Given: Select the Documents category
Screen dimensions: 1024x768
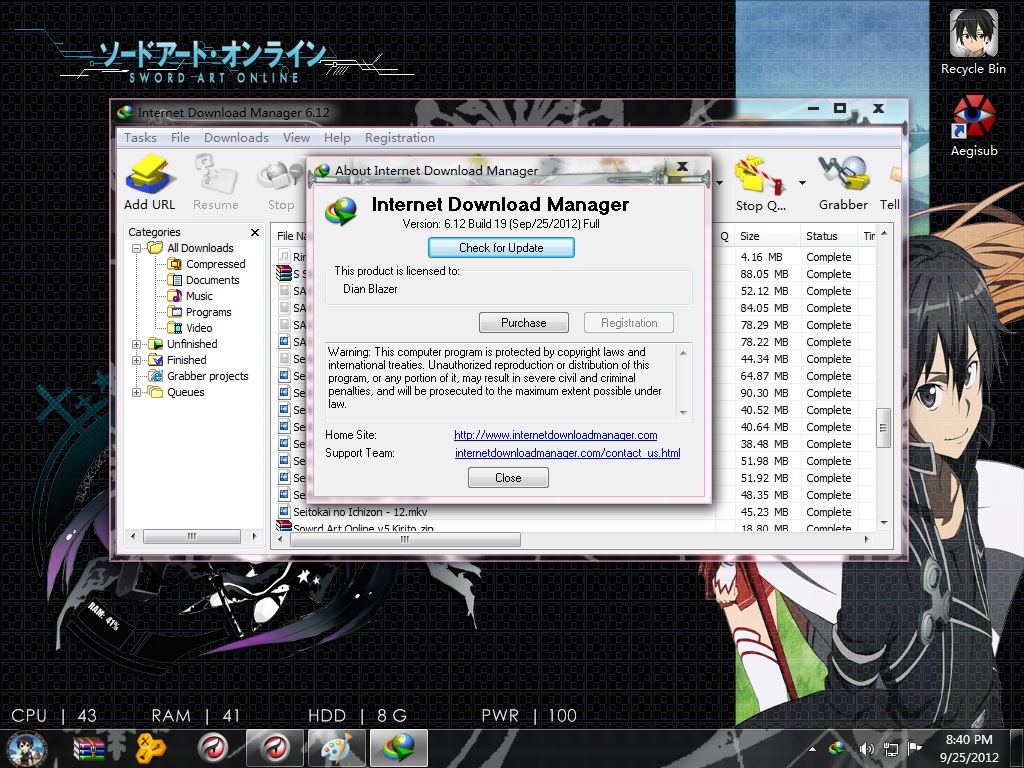Looking at the screenshot, I should point(212,280).
